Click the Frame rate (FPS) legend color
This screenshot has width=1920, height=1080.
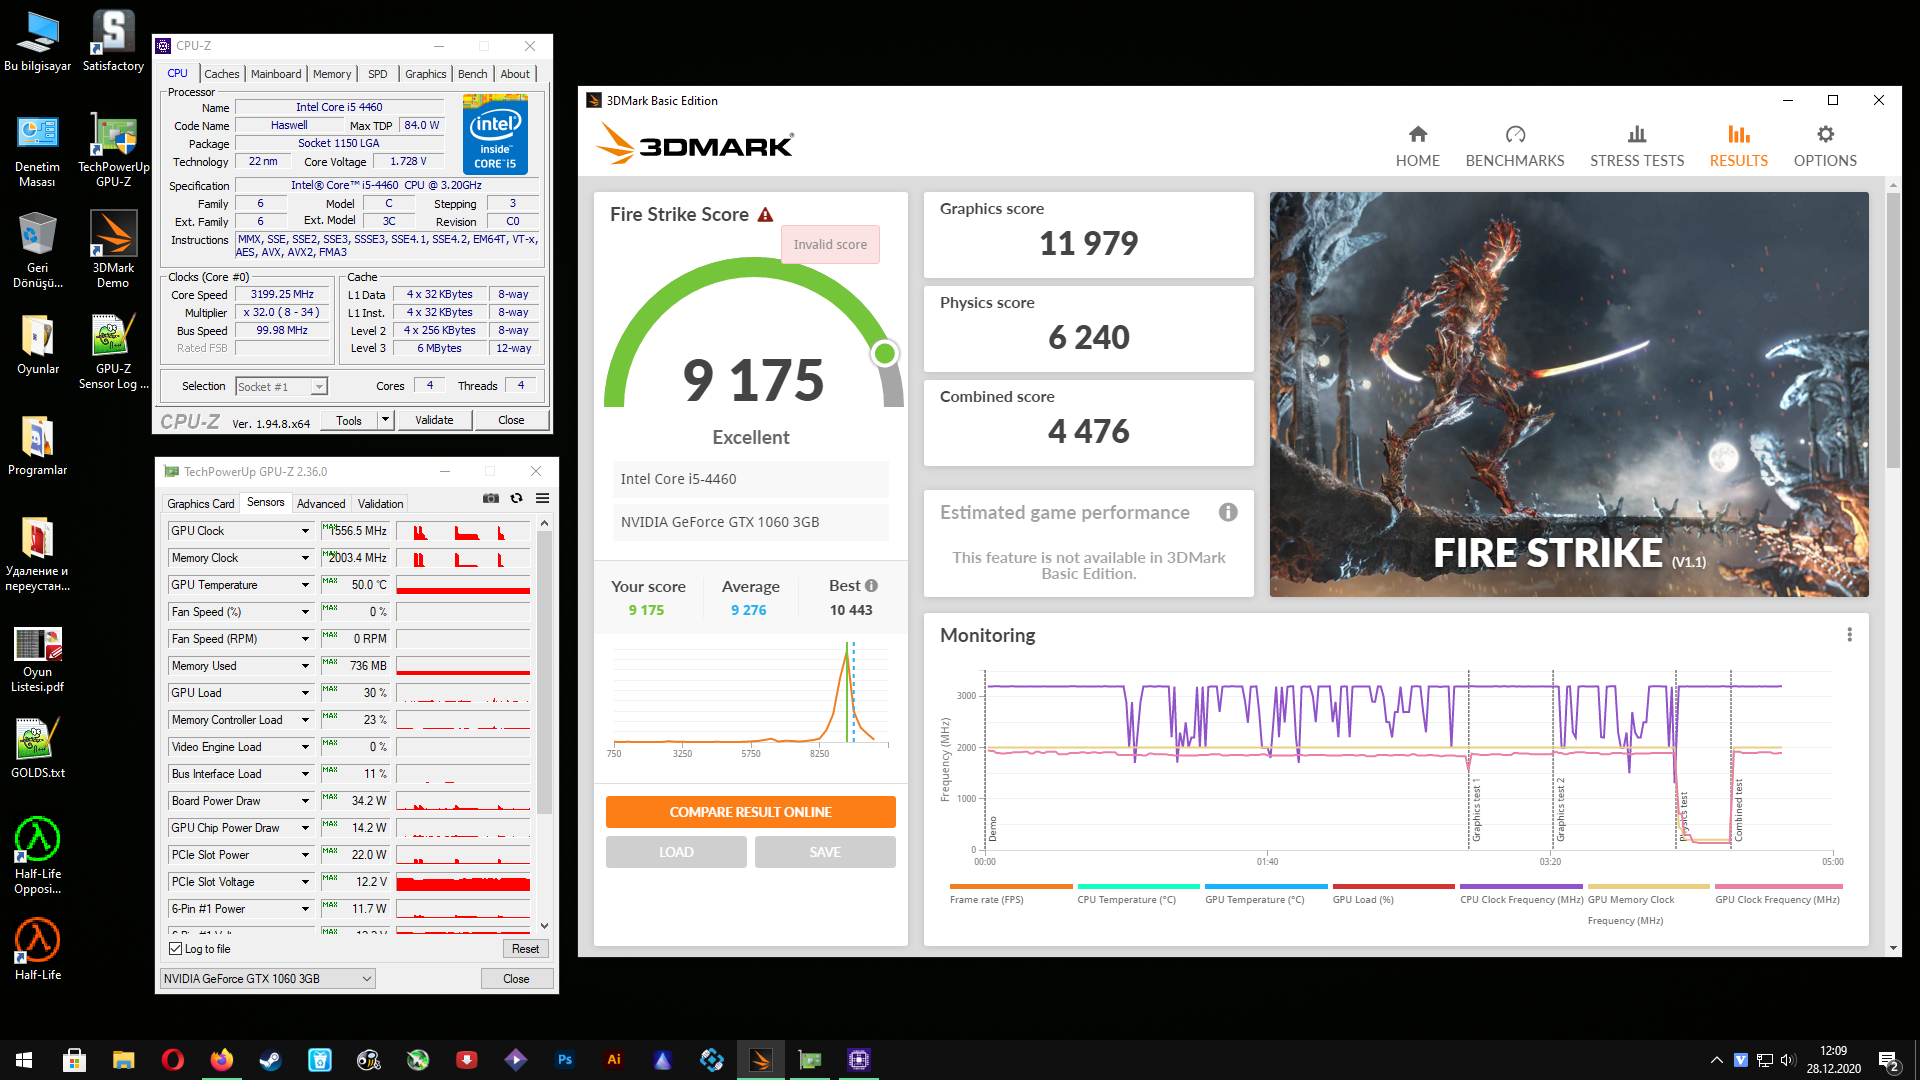[1011, 886]
